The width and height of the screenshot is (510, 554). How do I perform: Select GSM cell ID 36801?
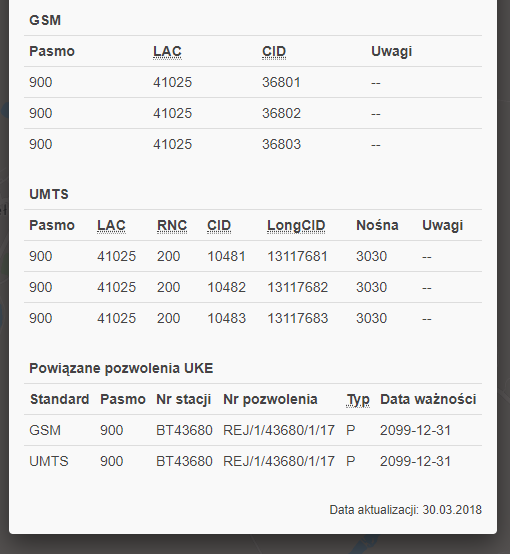point(281,82)
